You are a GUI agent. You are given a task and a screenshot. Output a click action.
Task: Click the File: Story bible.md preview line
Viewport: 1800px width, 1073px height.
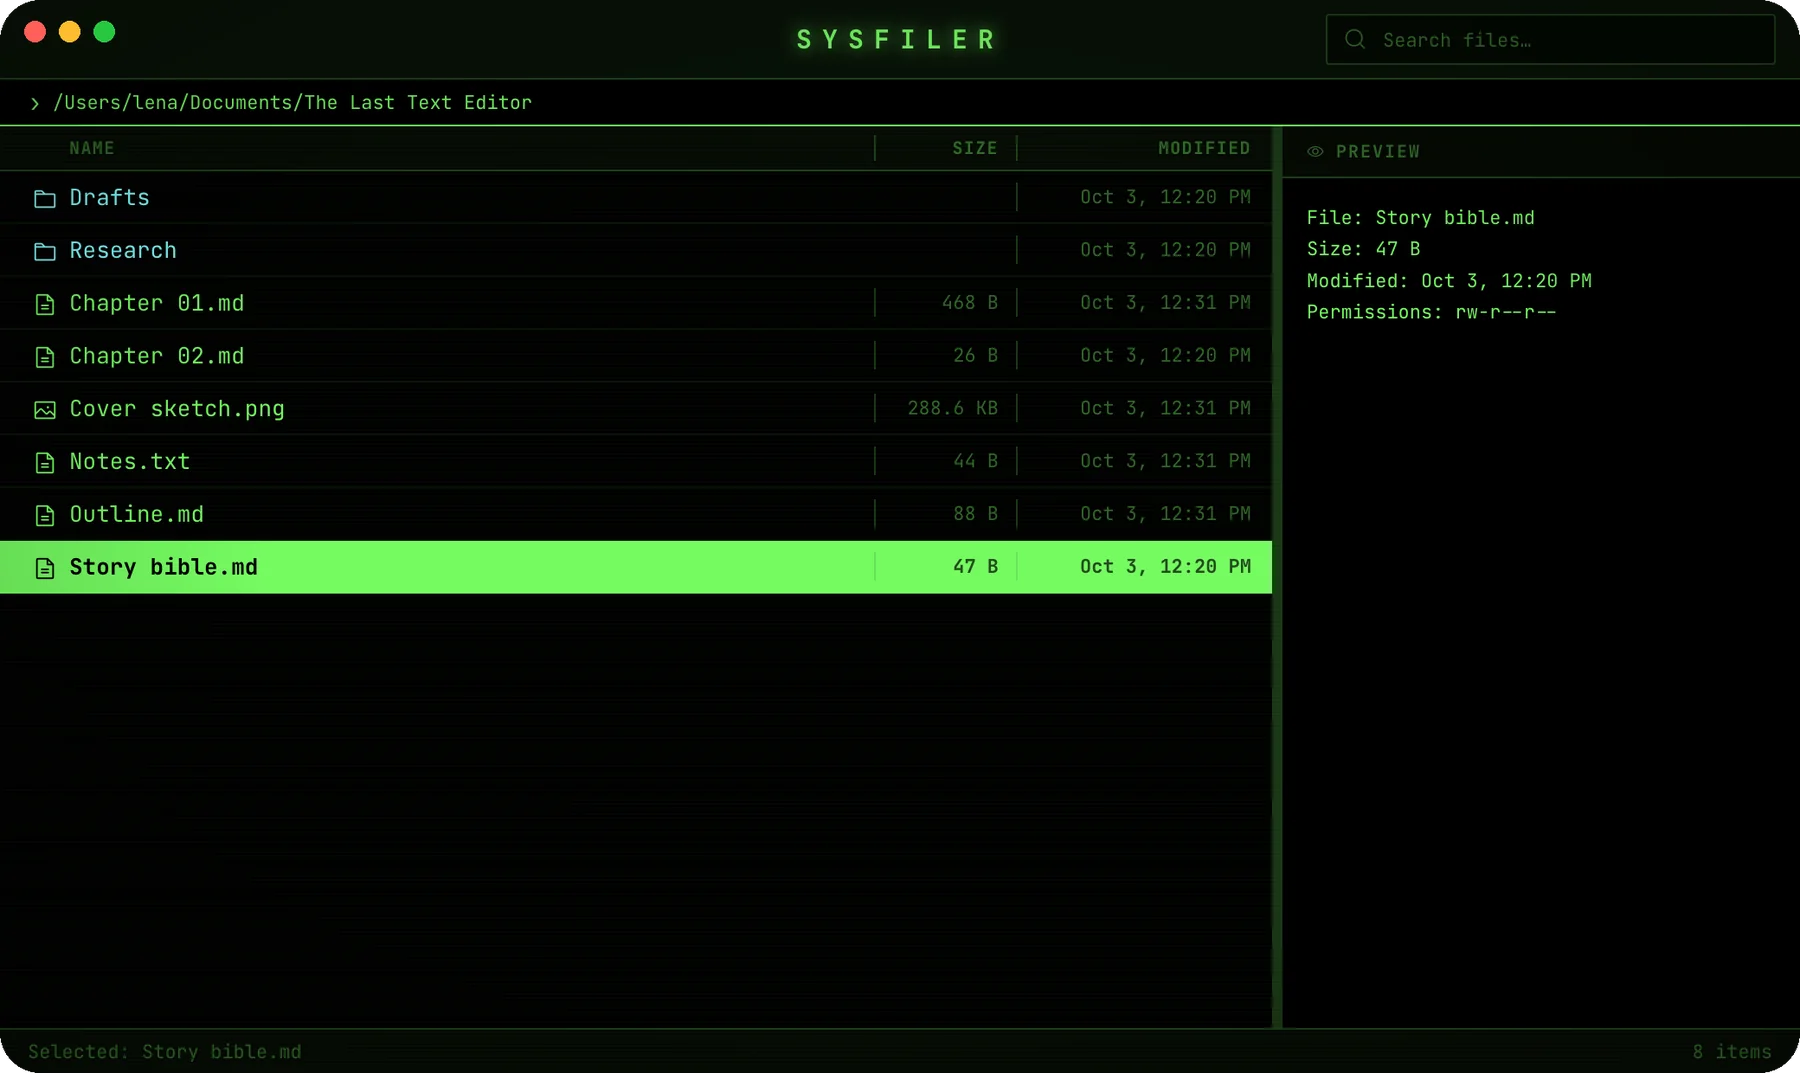point(1420,218)
